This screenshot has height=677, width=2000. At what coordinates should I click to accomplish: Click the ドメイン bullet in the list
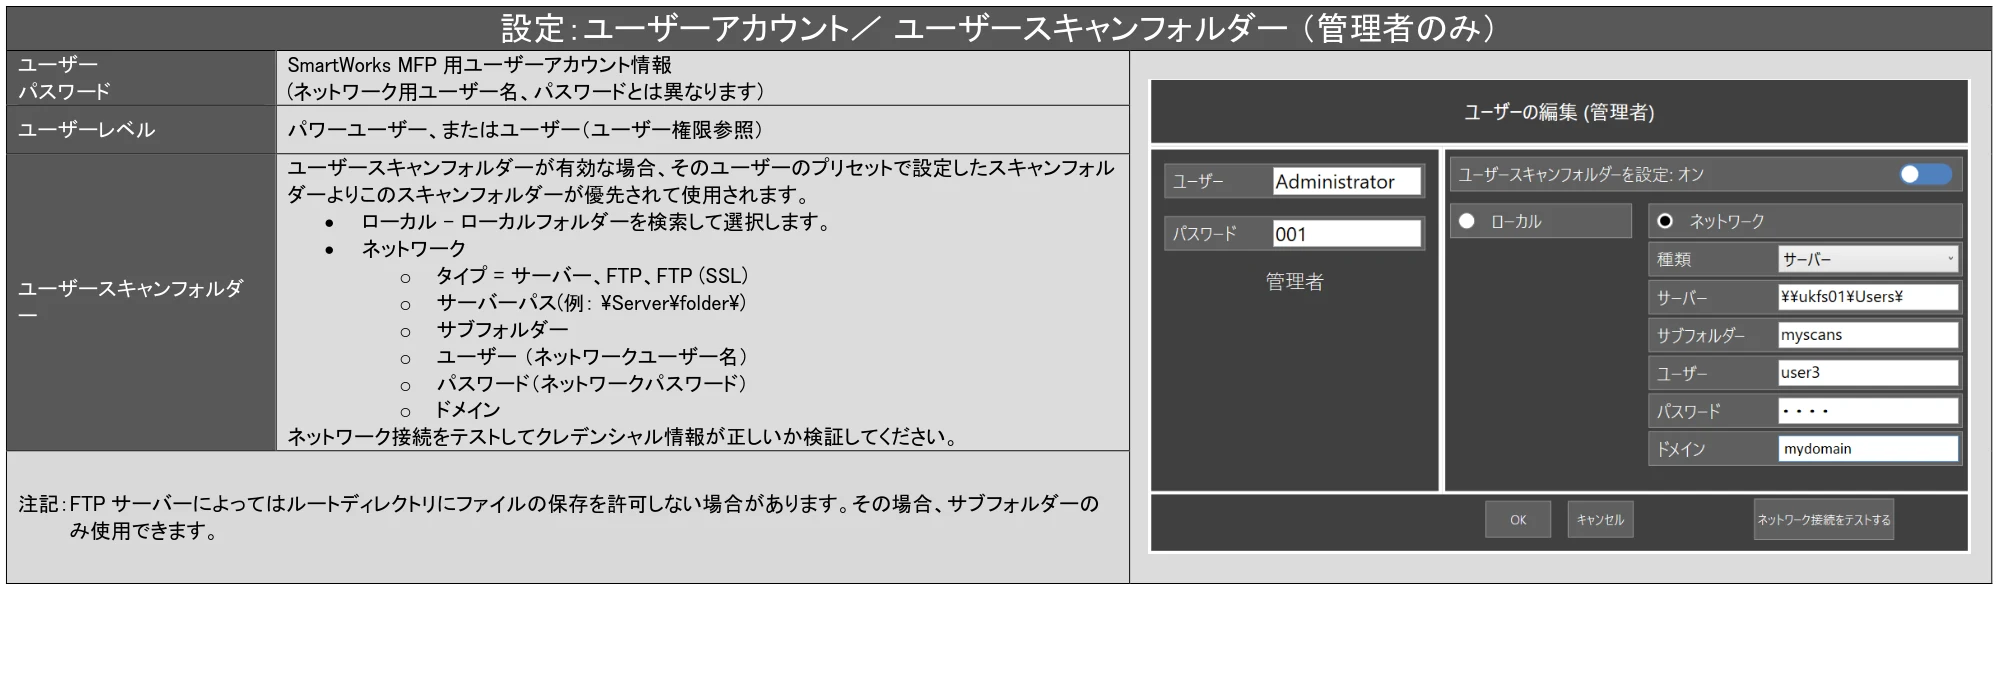(467, 410)
